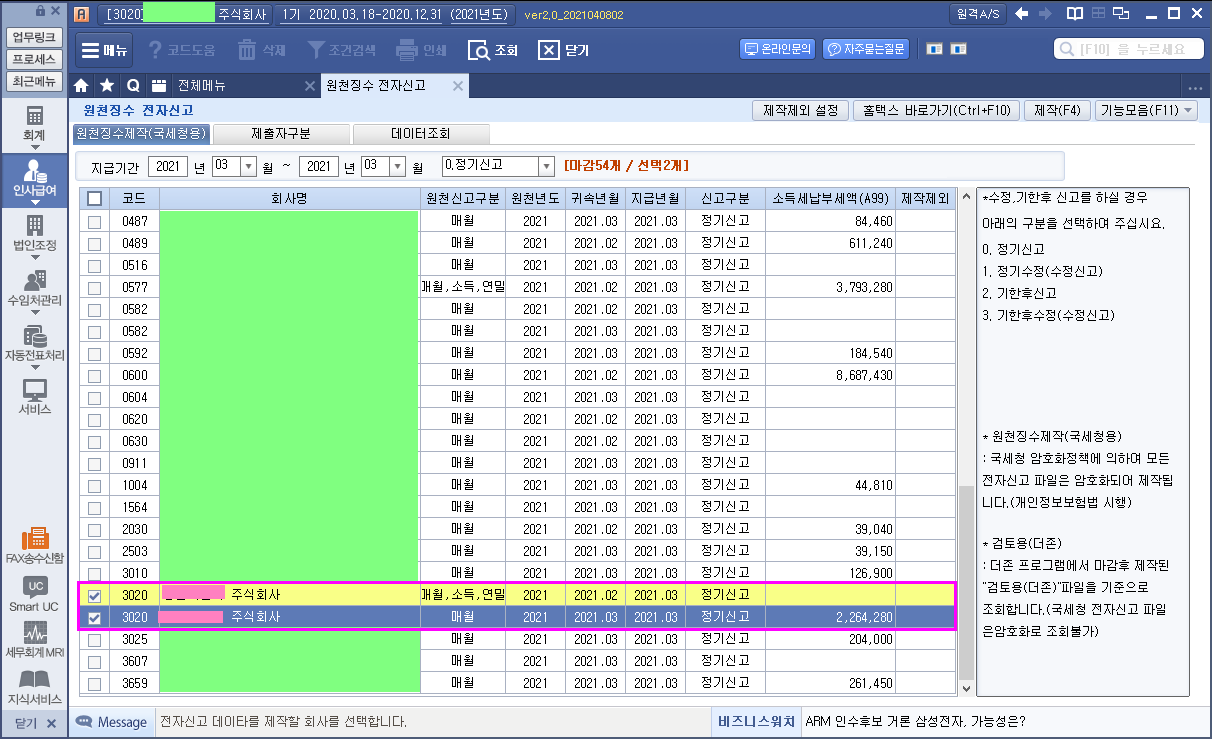Expand the 기능모음(F11) dropdown

click(x=1146, y=110)
